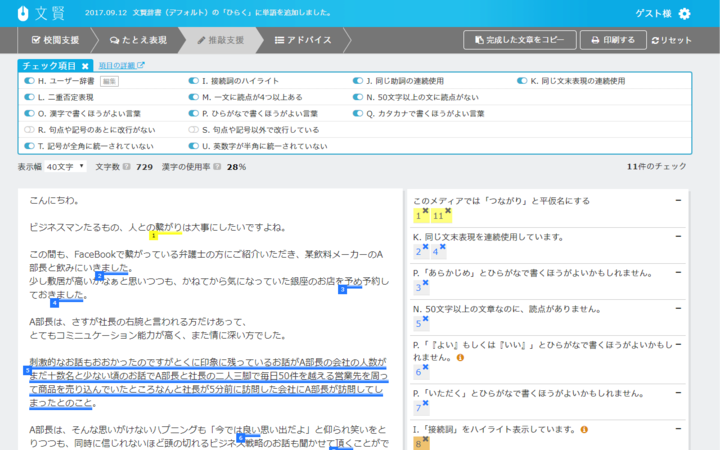Collapse the I.「接続詞」をハイライト check item
This screenshot has width=720, height=450.
(x=678, y=429)
